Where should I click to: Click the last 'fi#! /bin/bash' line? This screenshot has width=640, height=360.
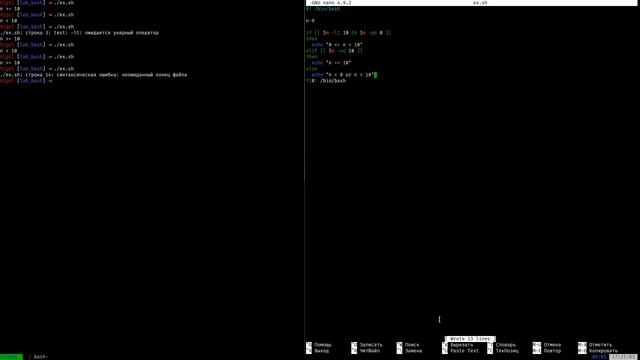pos(326,81)
